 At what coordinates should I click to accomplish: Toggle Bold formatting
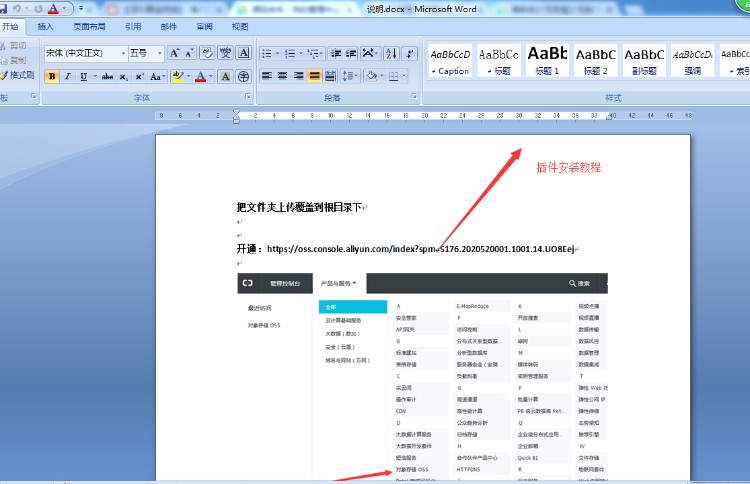click(52, 77)
